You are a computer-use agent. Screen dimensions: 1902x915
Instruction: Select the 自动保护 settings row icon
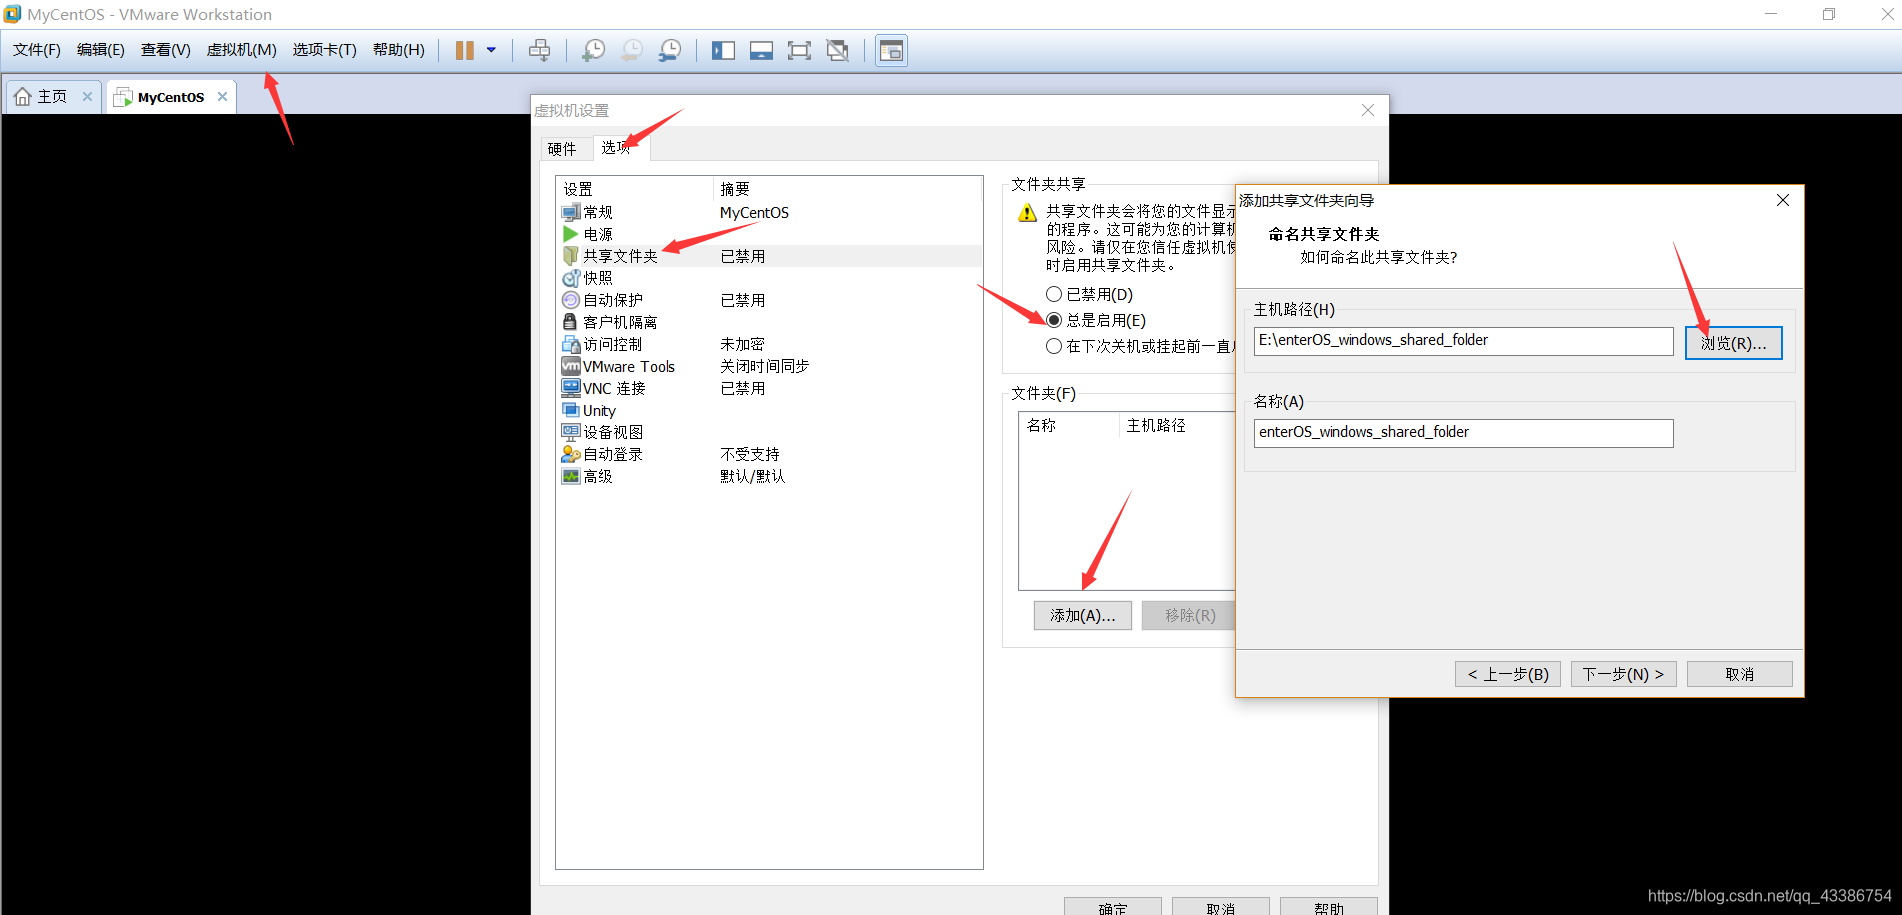click(x=571, y=300)
